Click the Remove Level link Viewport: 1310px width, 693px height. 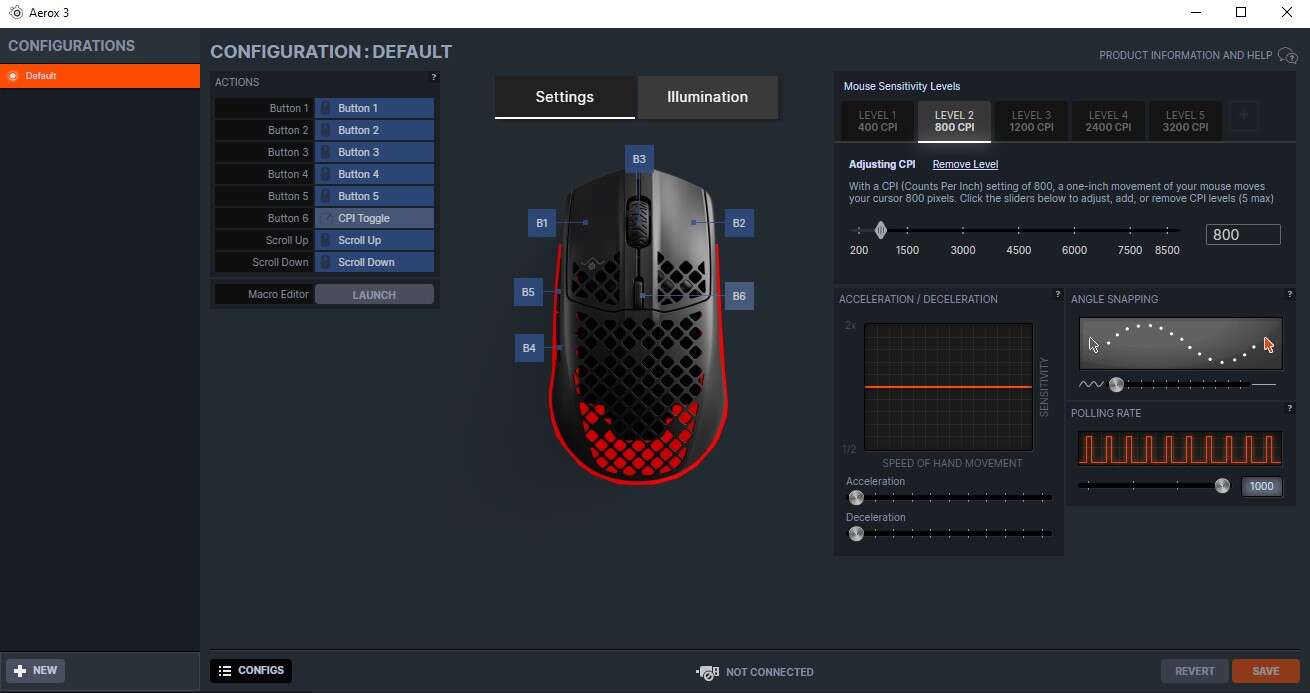click(965, 164)
